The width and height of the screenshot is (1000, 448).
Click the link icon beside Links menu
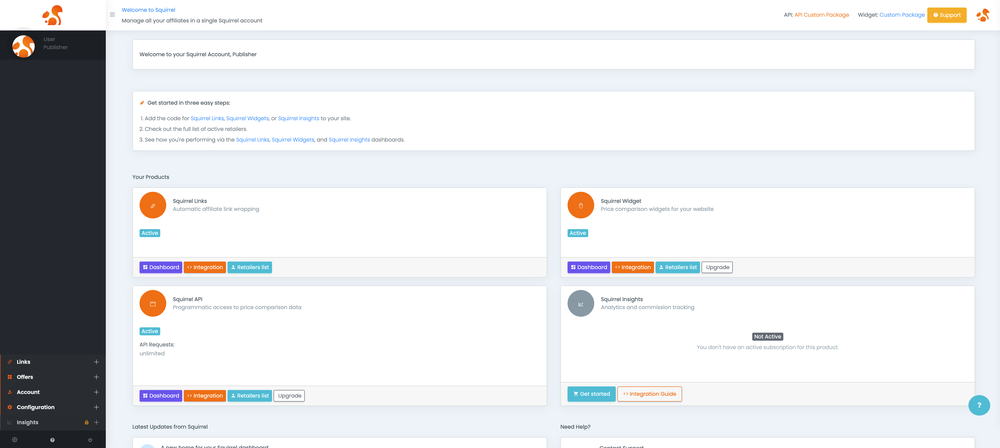pyautogui.click(x=10, y=362)
